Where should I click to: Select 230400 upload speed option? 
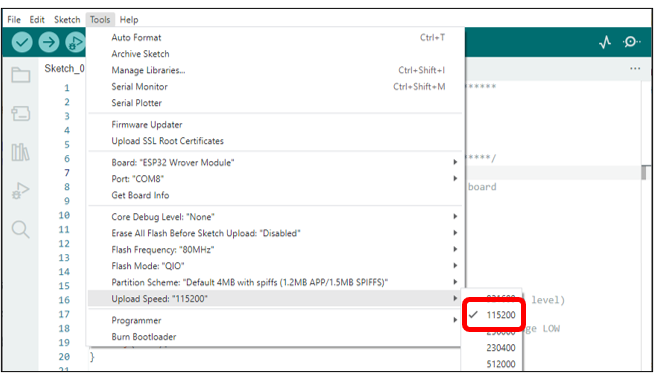click(492, 347)
